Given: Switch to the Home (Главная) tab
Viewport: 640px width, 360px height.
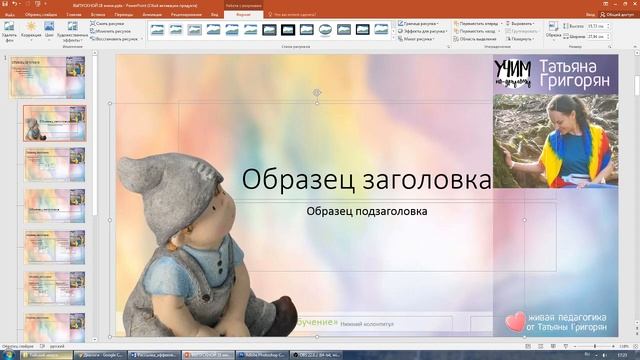Looking at the screenshot, I should click(x=74, y=14).
